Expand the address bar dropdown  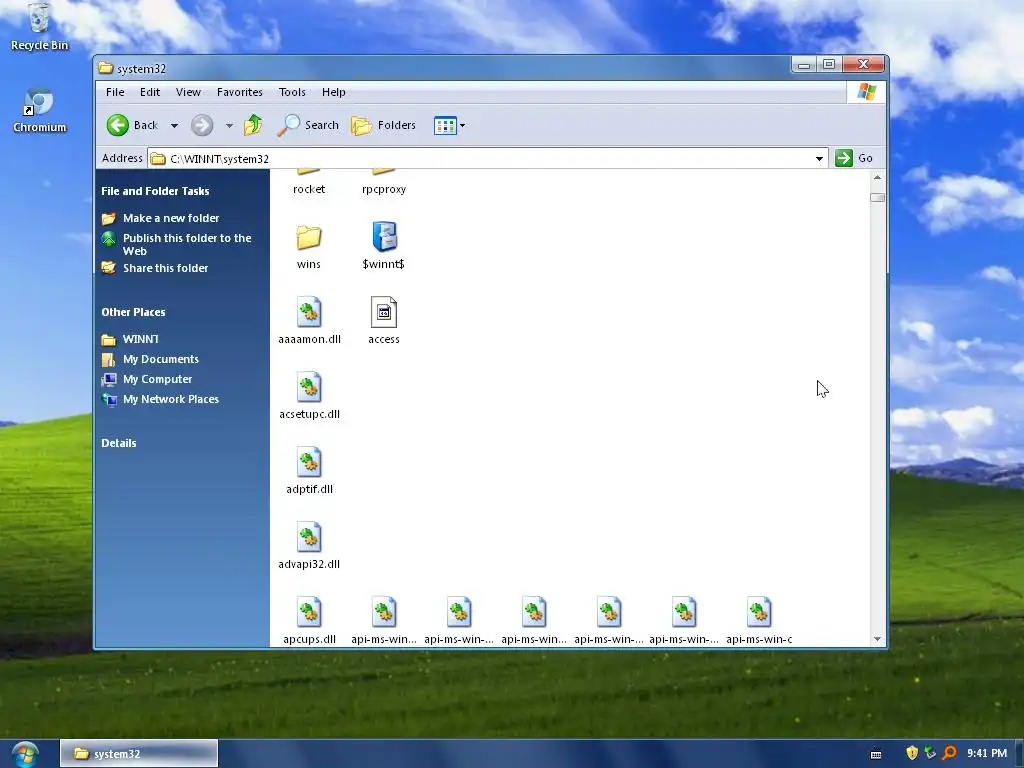click(x=819, y=159)
